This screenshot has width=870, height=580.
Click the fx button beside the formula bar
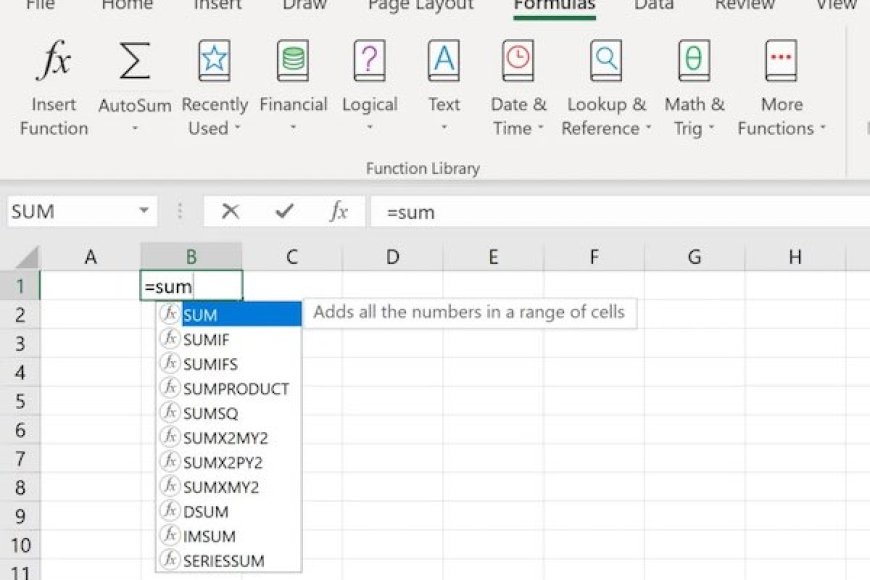click(x=338, y=211)
